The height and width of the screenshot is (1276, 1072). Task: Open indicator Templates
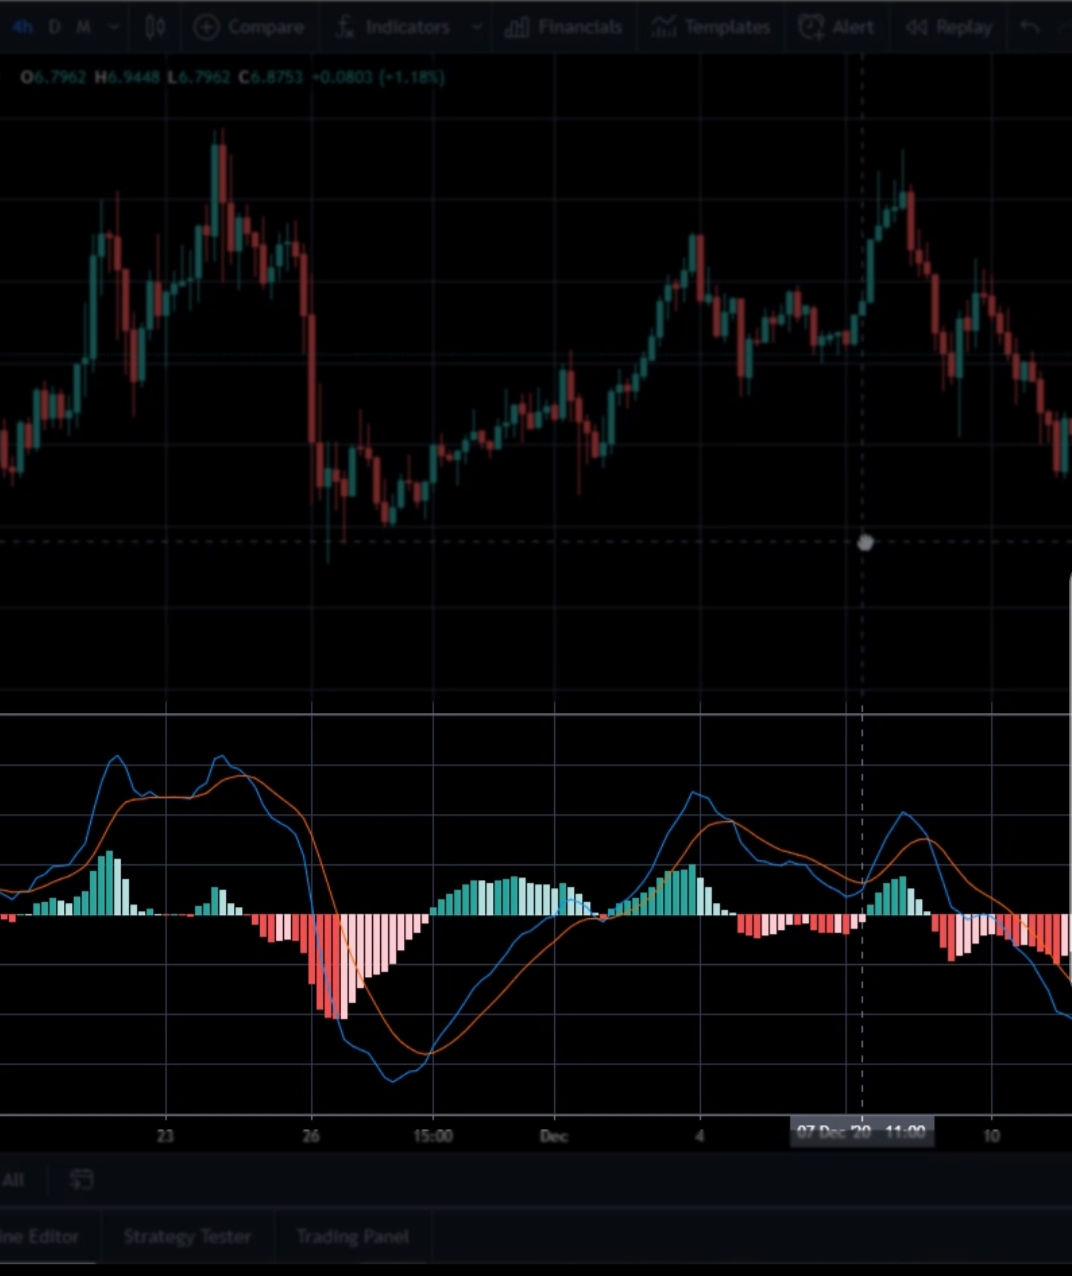[x=664, y=27]
